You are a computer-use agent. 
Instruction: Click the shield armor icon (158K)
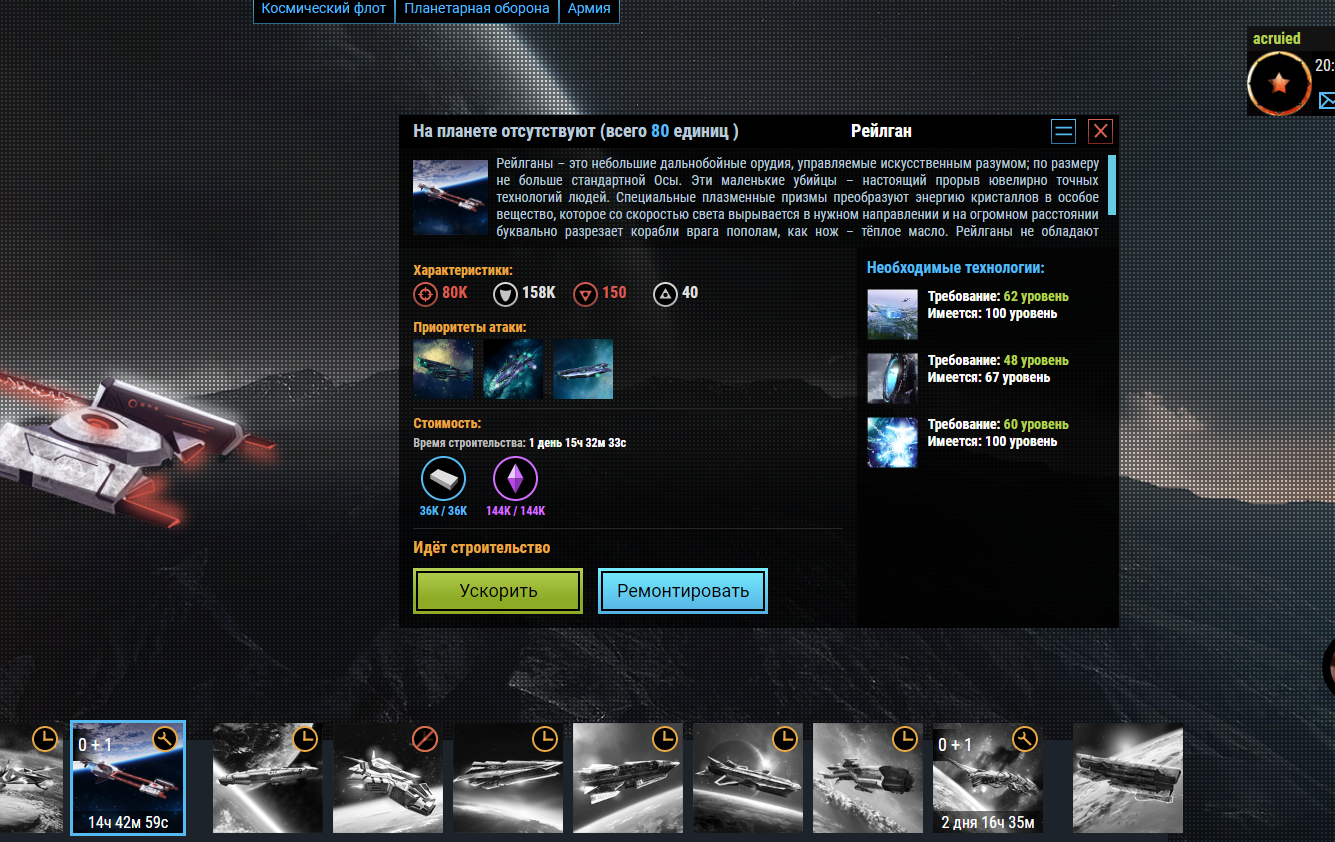coord(505,294)
